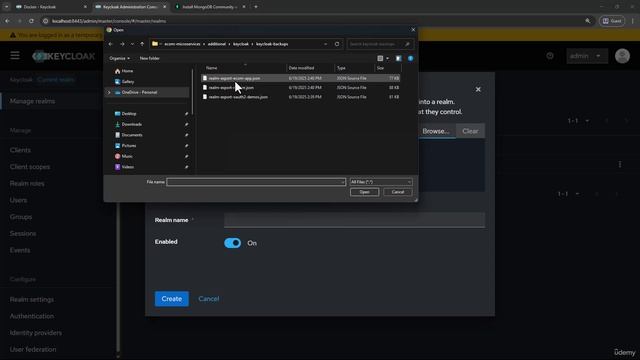Screen dimensions: 640x360
Task: Open the Pictures quick access folder
Action: coord(129,145)
